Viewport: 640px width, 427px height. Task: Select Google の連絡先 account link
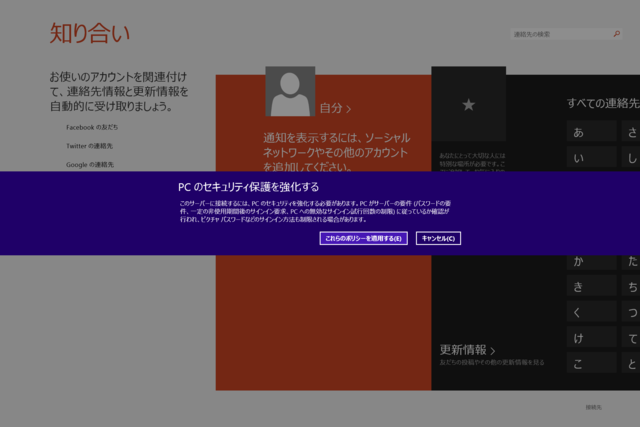[90, 165]
